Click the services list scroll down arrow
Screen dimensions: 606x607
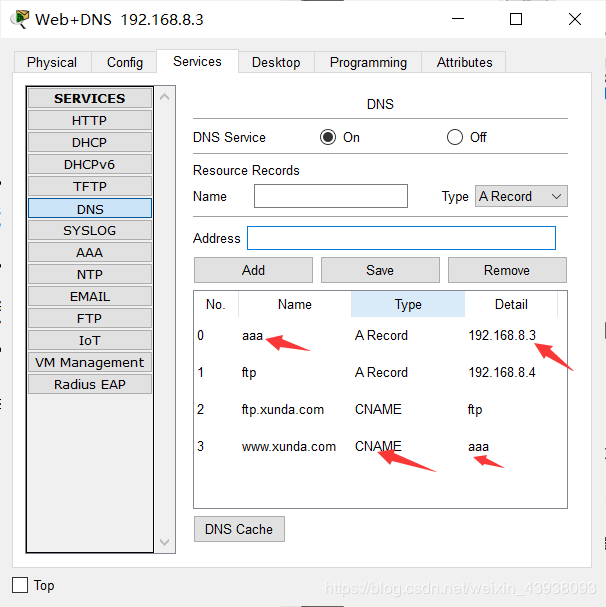pyautogui.click(x=165, y=542)
